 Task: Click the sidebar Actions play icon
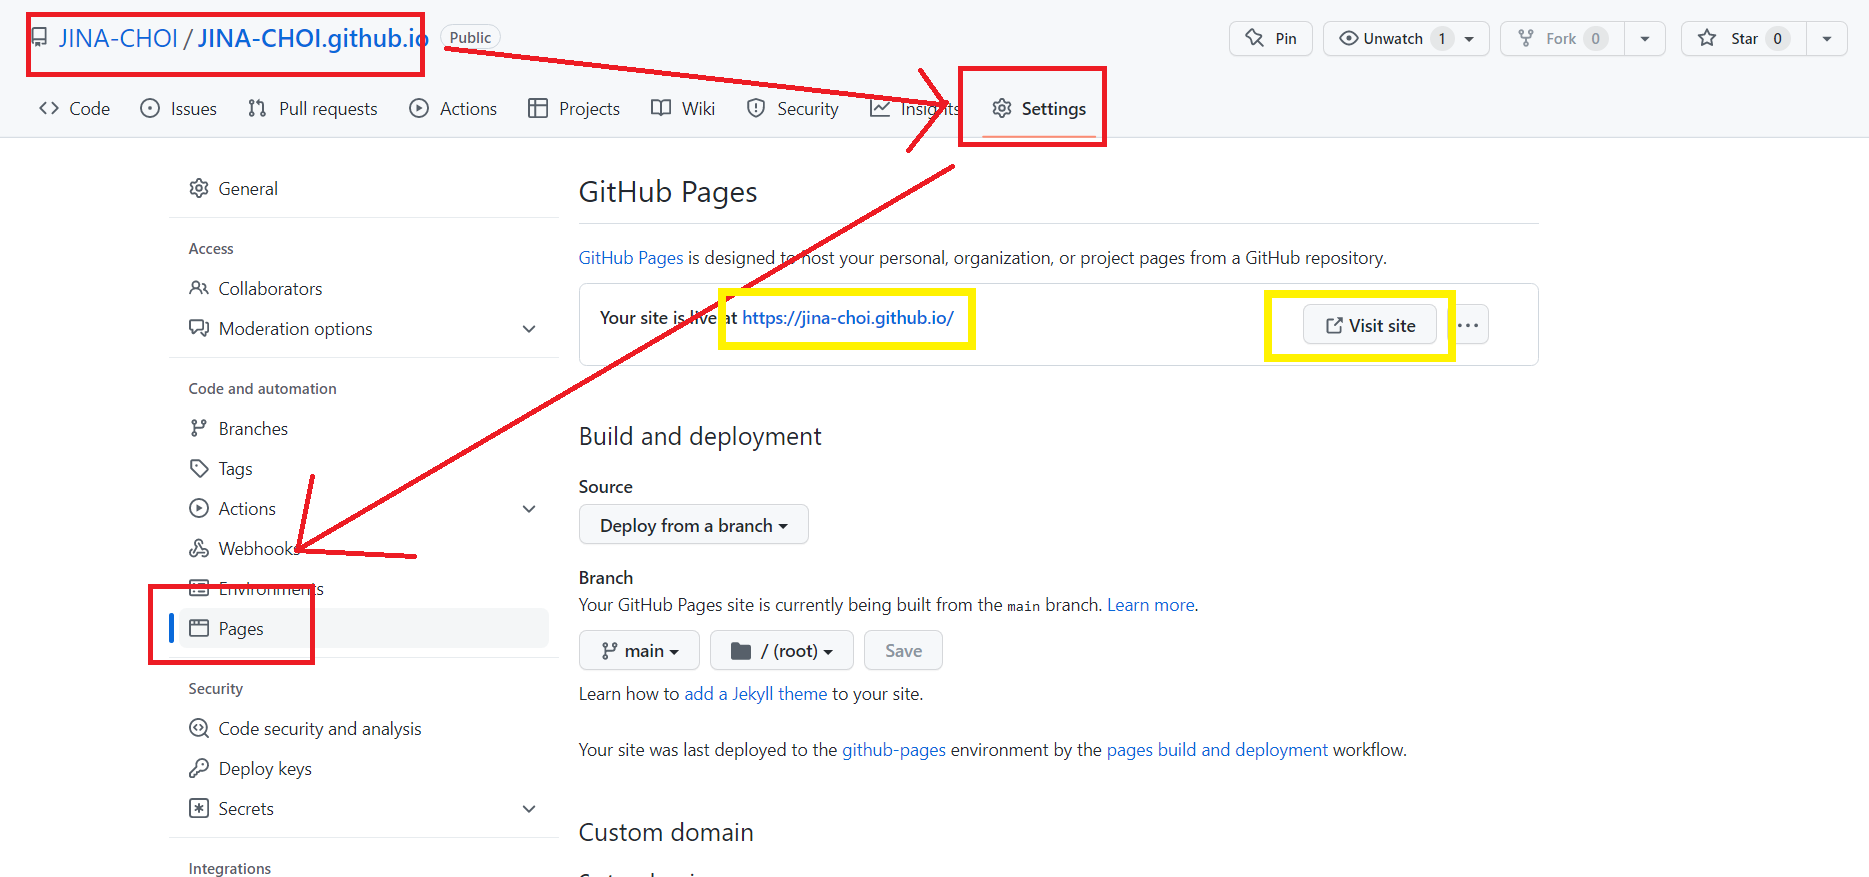(x=199, y=508)
